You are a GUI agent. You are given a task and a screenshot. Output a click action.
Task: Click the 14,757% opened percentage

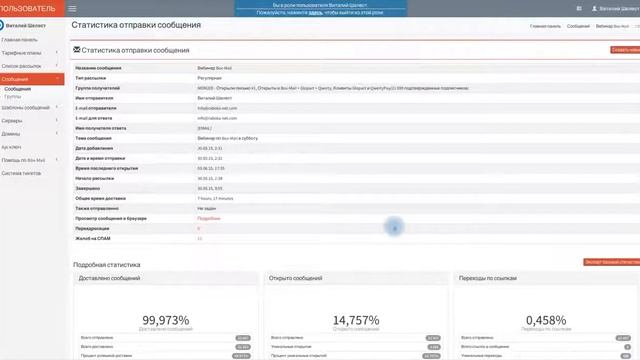[356, 320]
